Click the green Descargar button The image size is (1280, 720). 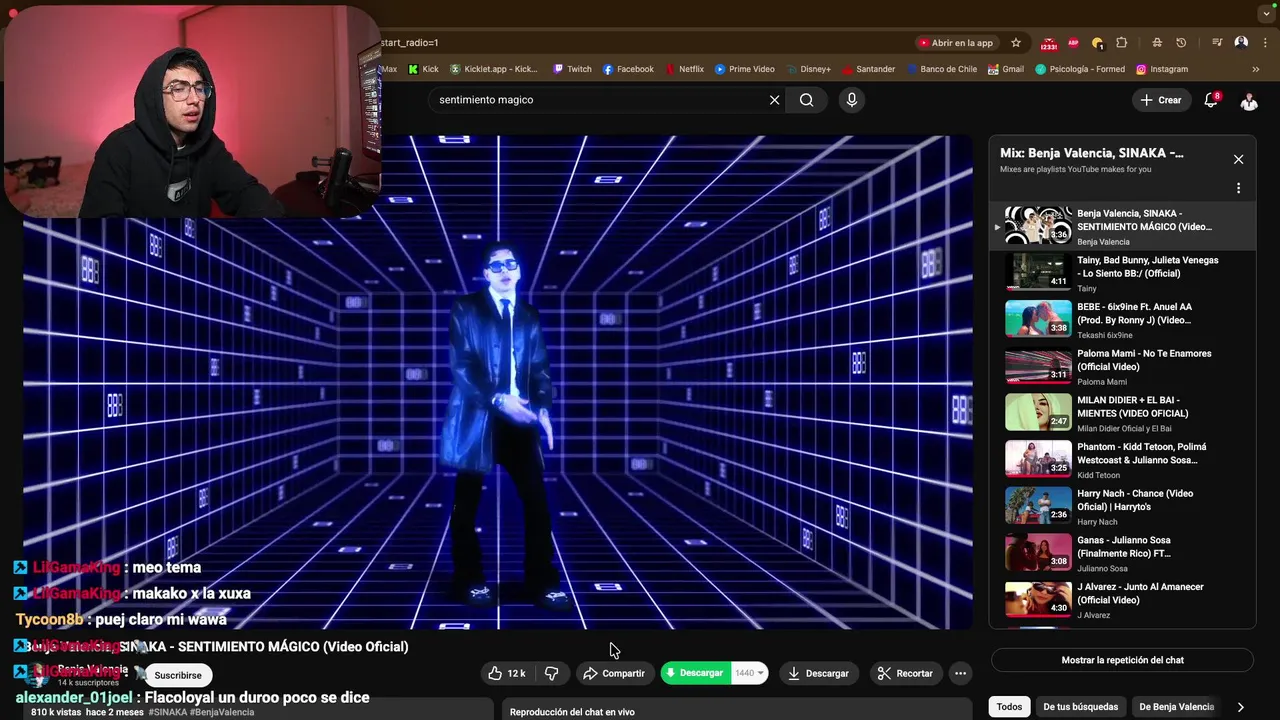[x=695, y=673]
